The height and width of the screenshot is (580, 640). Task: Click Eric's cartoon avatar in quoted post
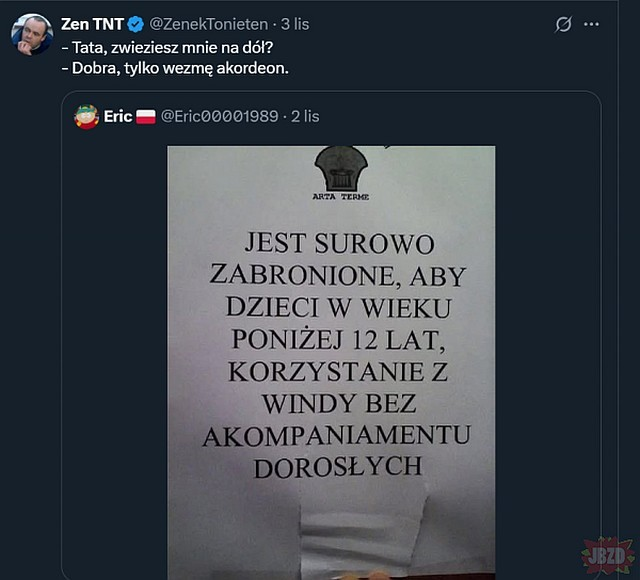pyautogui.click(x=87, y=117)
